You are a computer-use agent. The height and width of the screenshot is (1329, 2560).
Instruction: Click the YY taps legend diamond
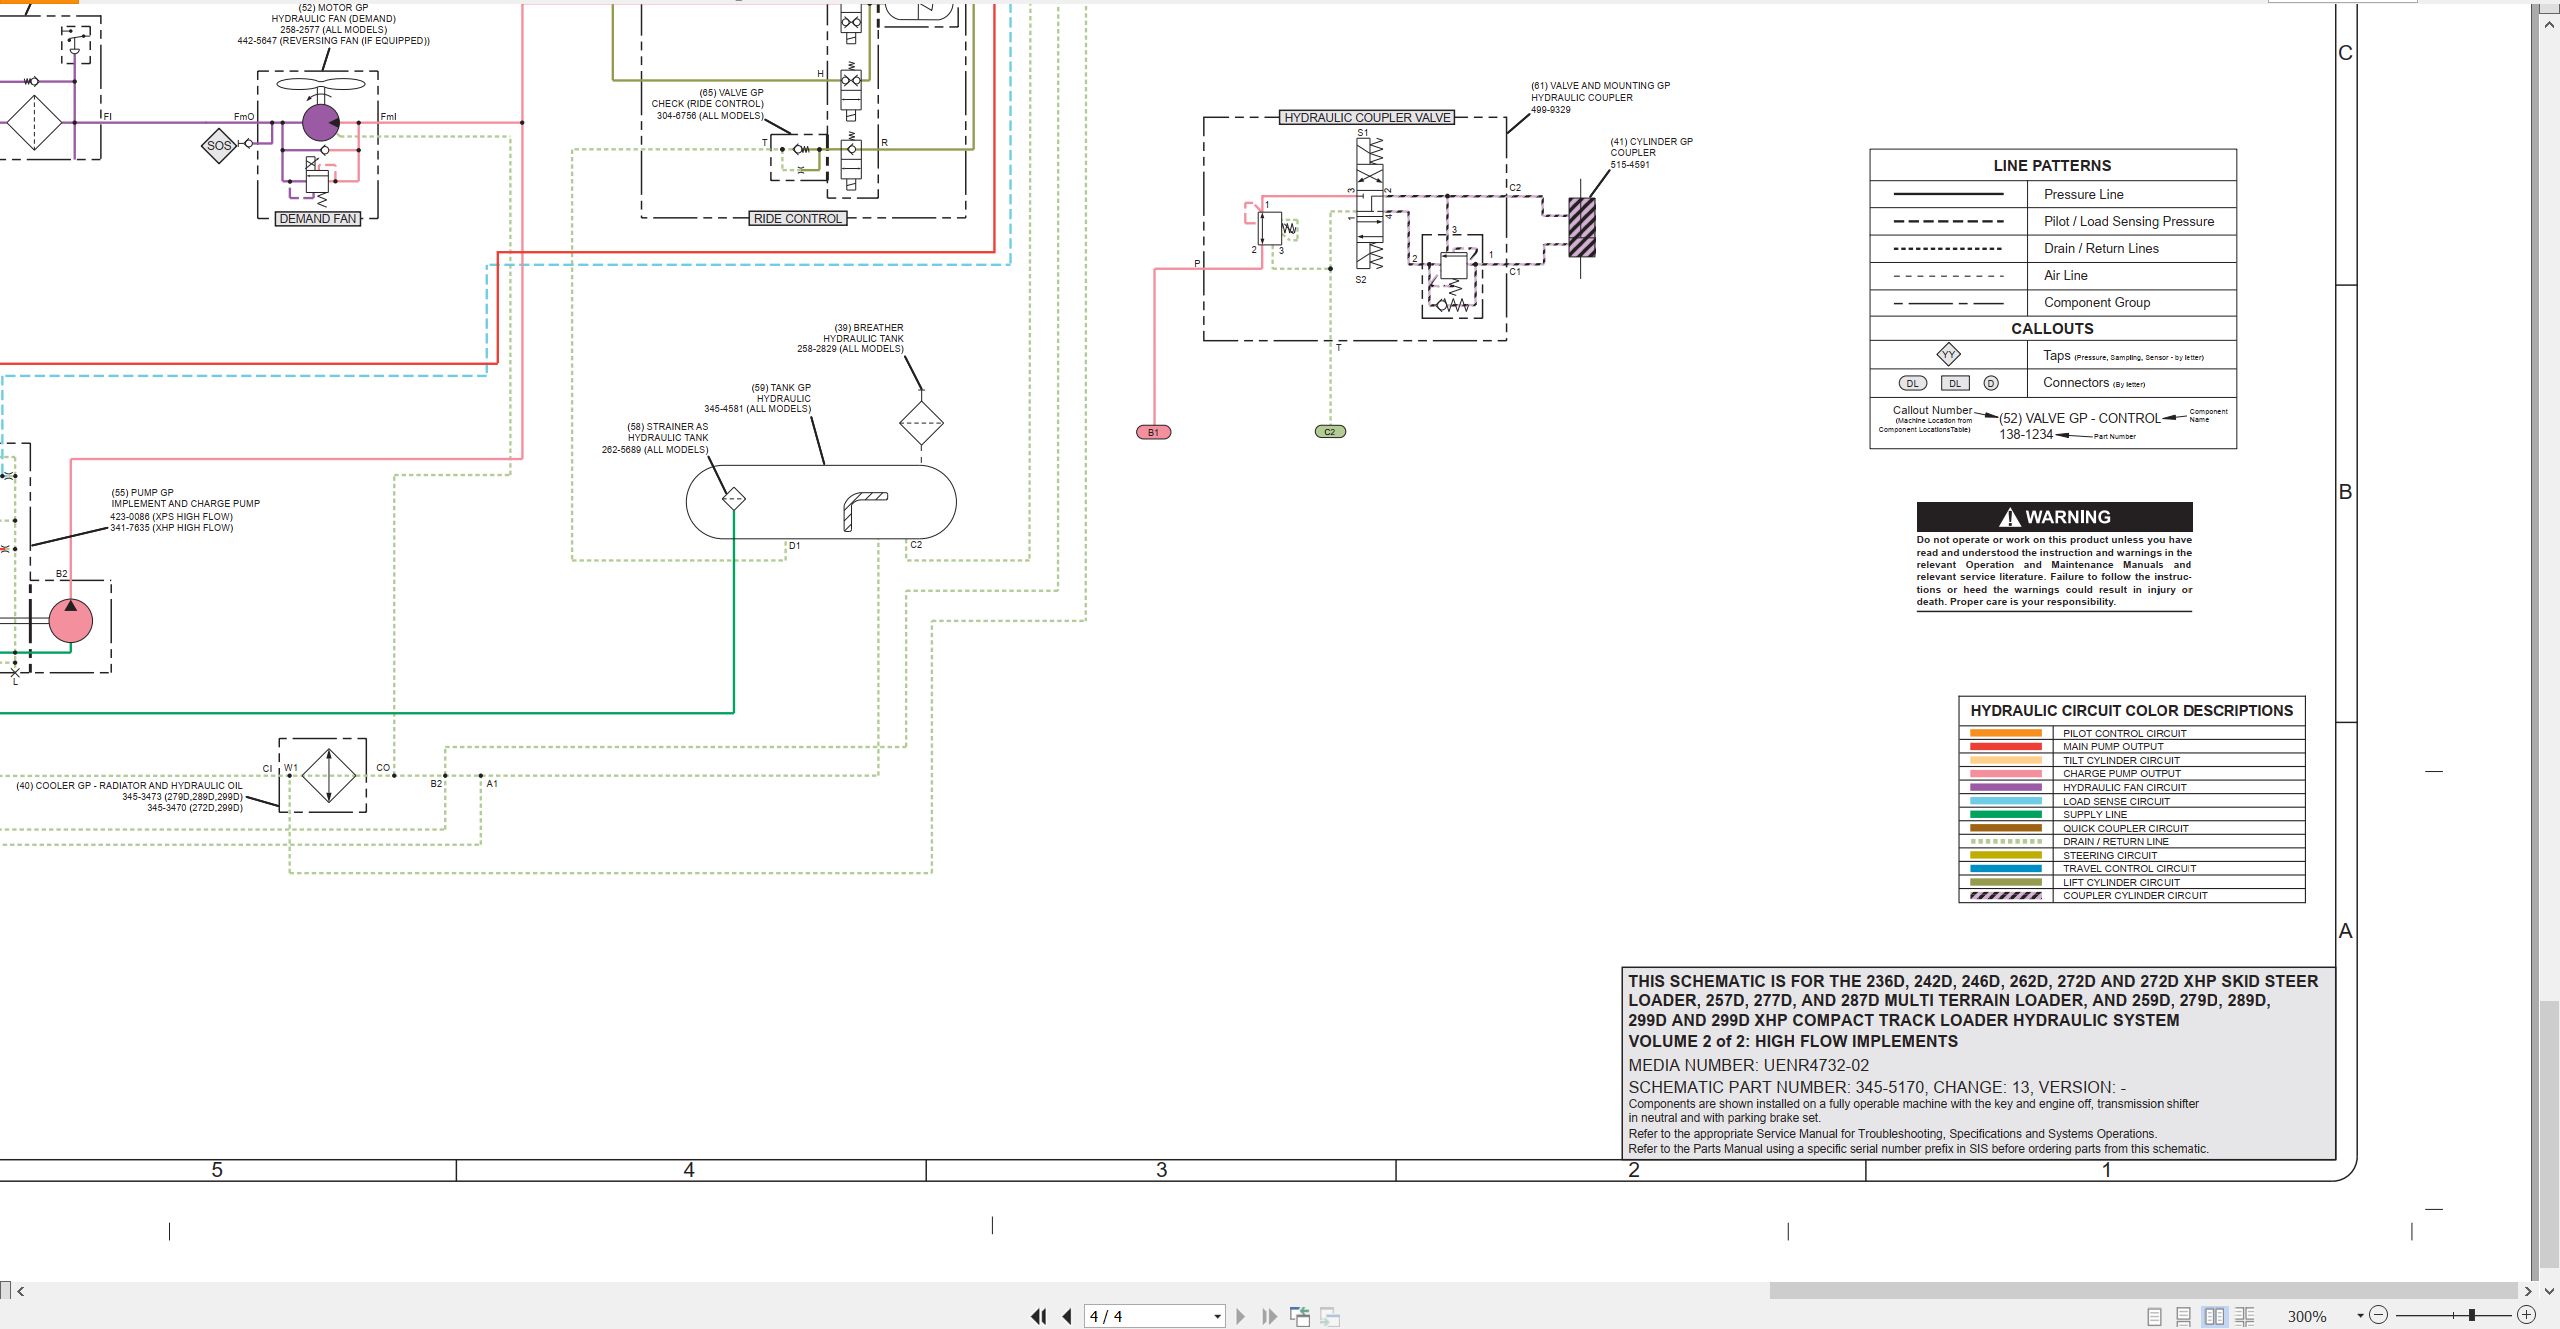click(x=1948, y=355)
